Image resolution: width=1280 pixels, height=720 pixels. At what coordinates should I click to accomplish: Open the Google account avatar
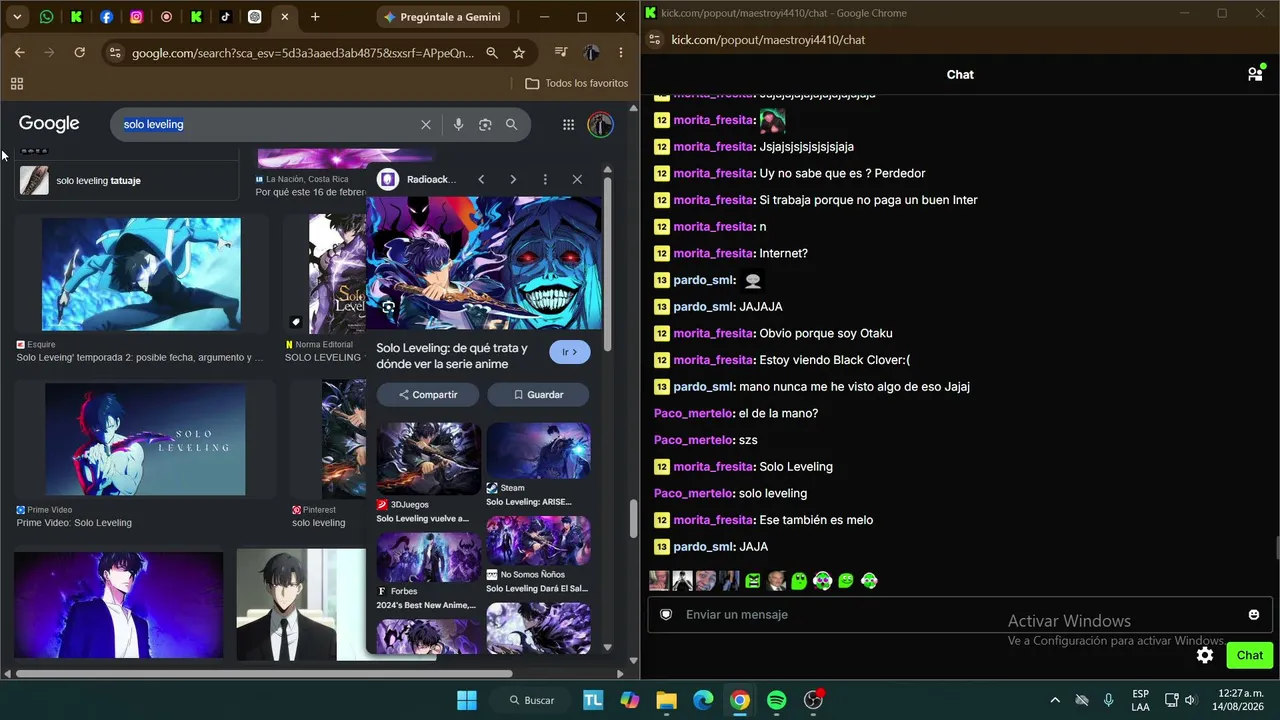pyautogui.click(x=600, y=125)
